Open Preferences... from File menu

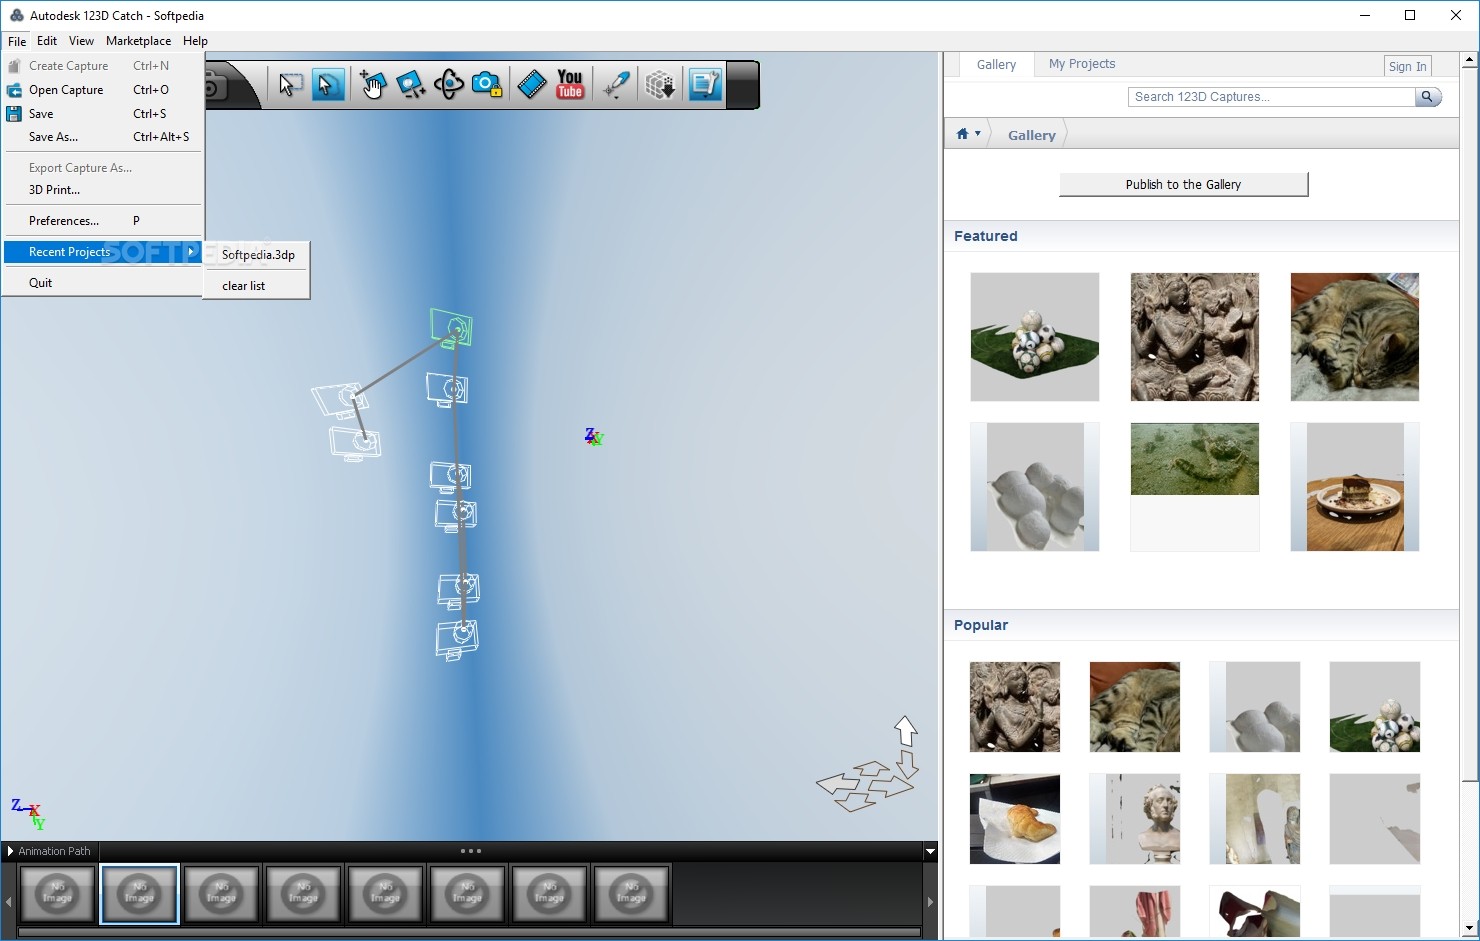(x=103, y=221)
